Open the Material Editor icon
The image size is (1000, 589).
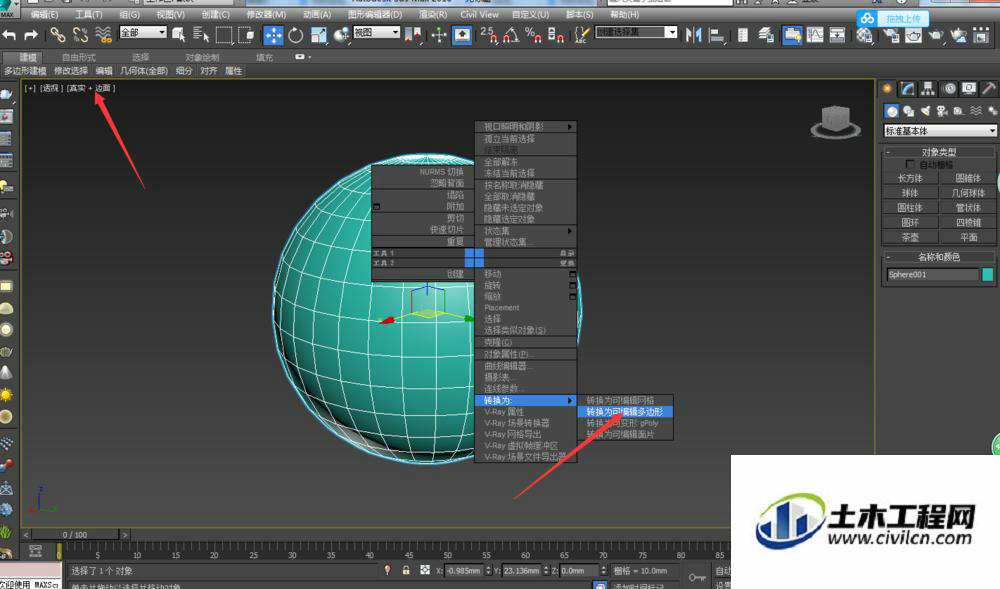pyautogui.click(x=865, y=35)
